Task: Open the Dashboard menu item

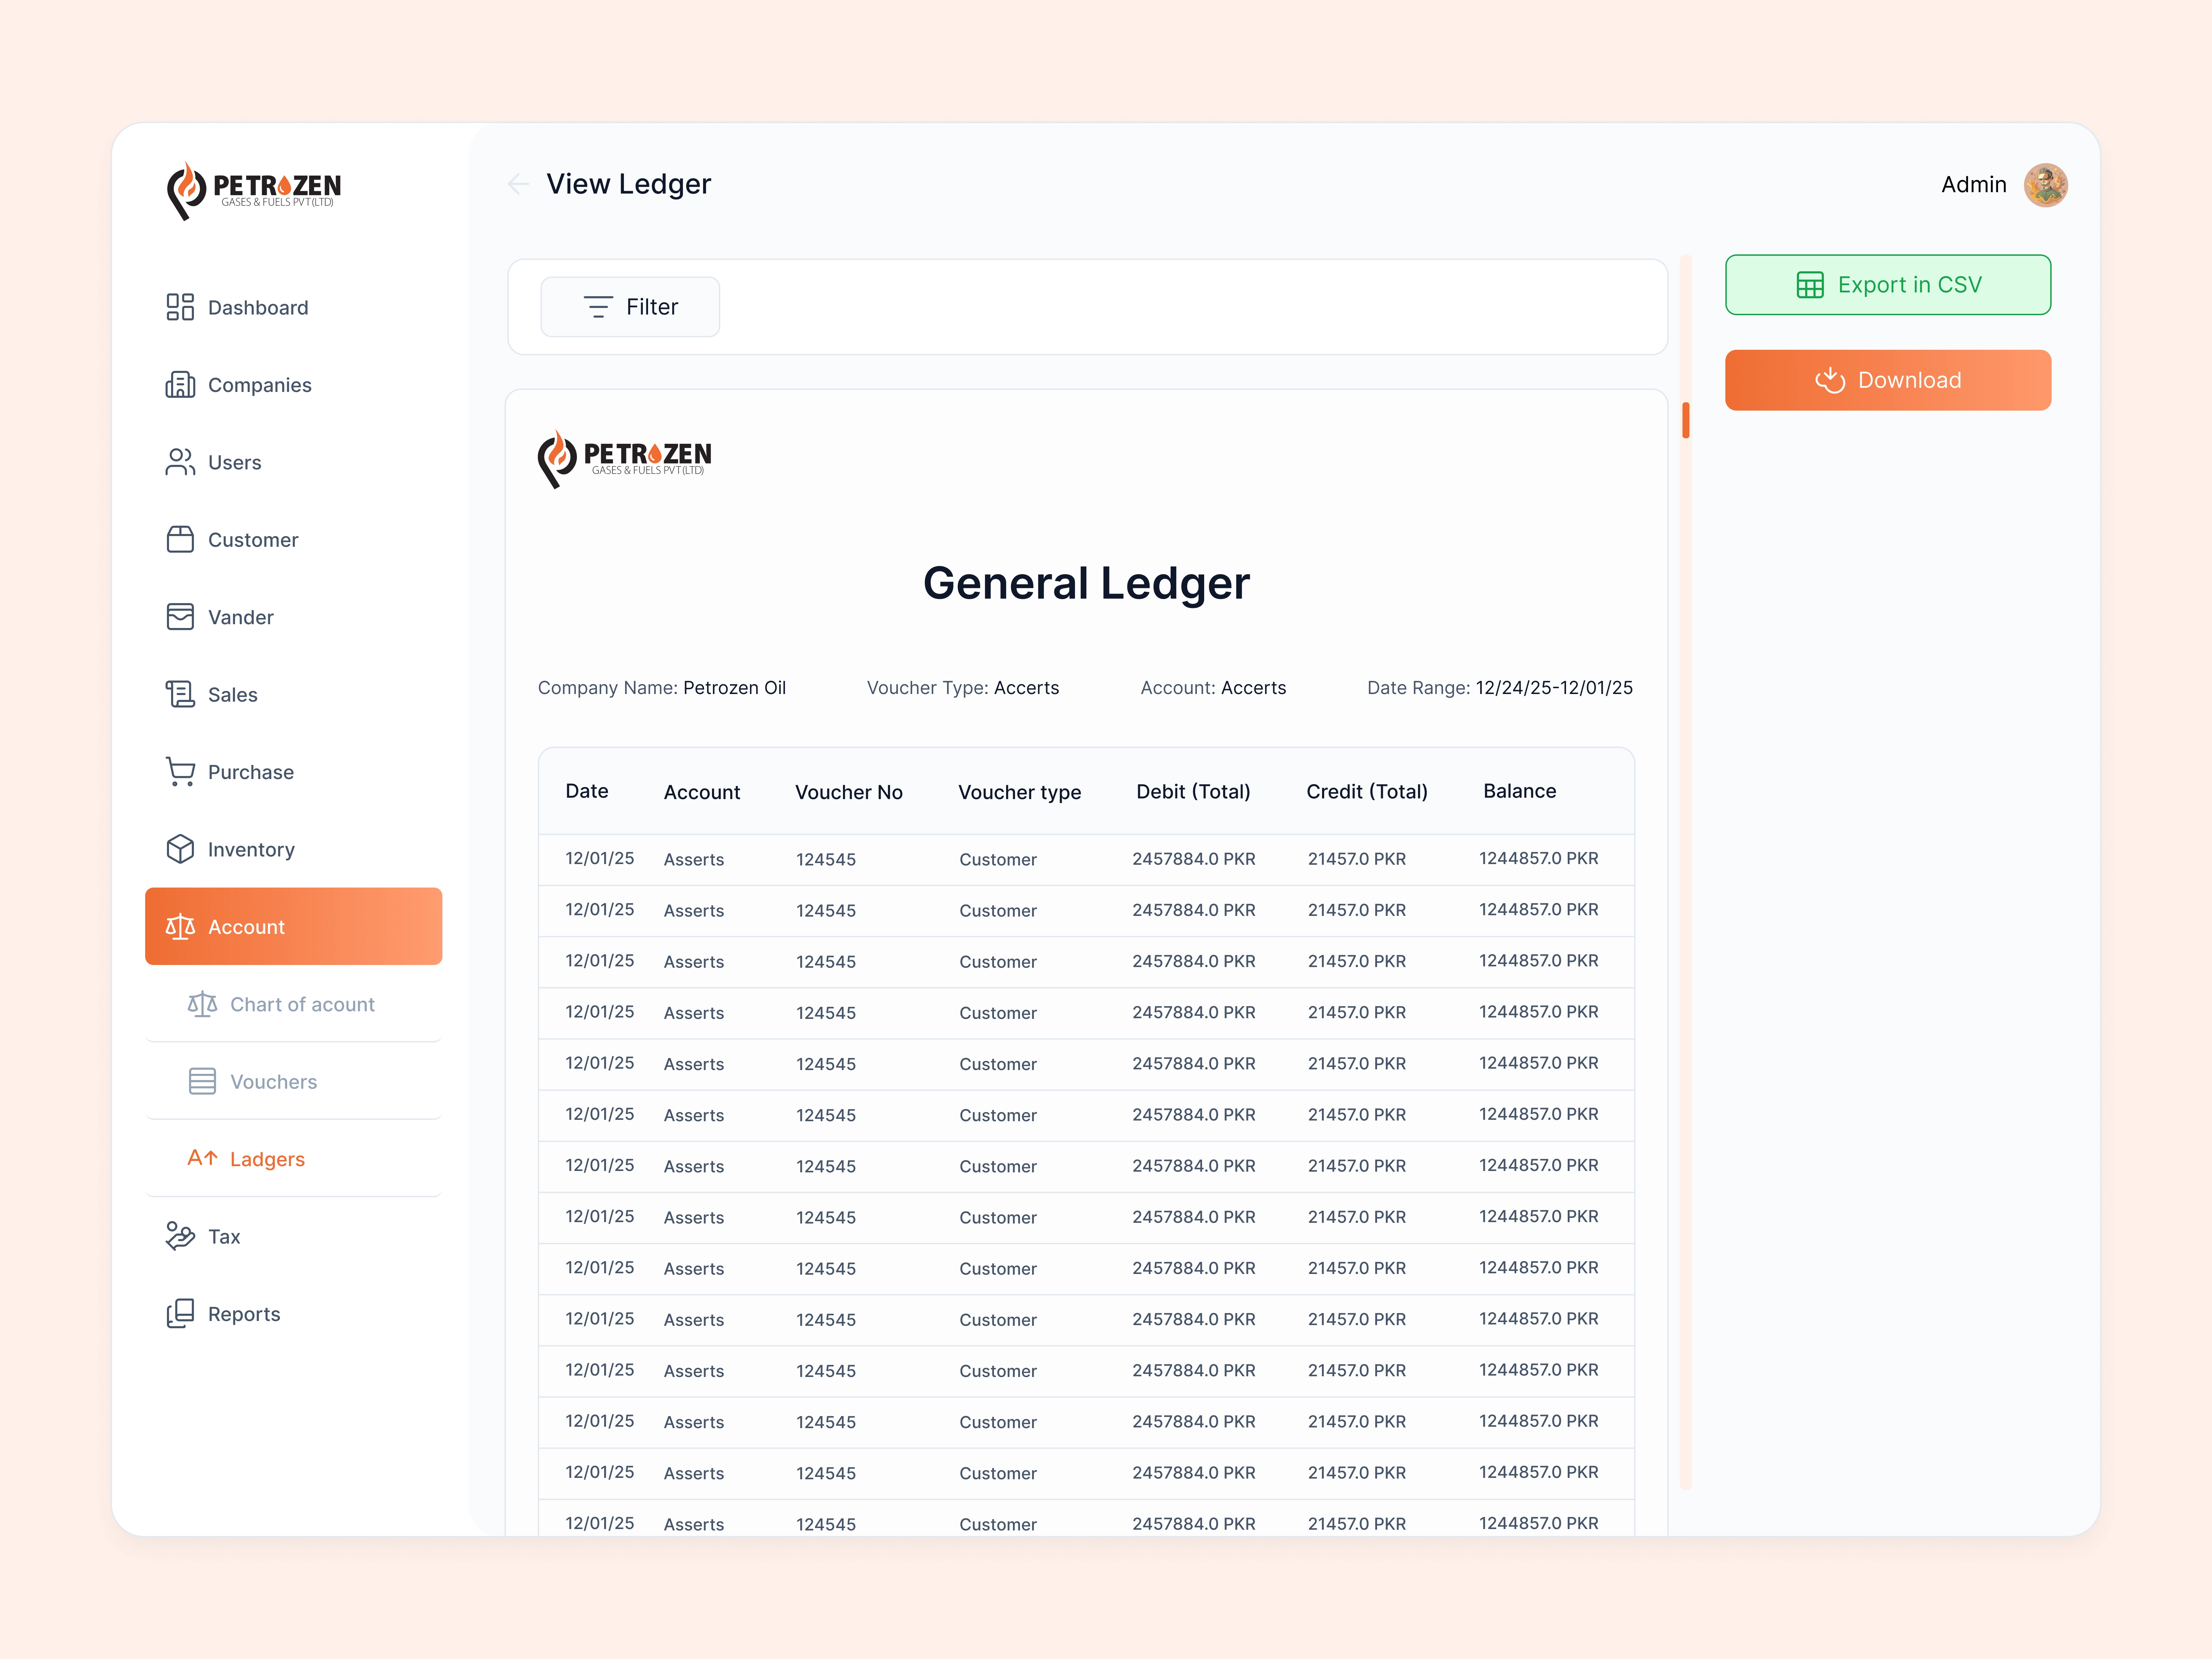Action: coord(293,307)
